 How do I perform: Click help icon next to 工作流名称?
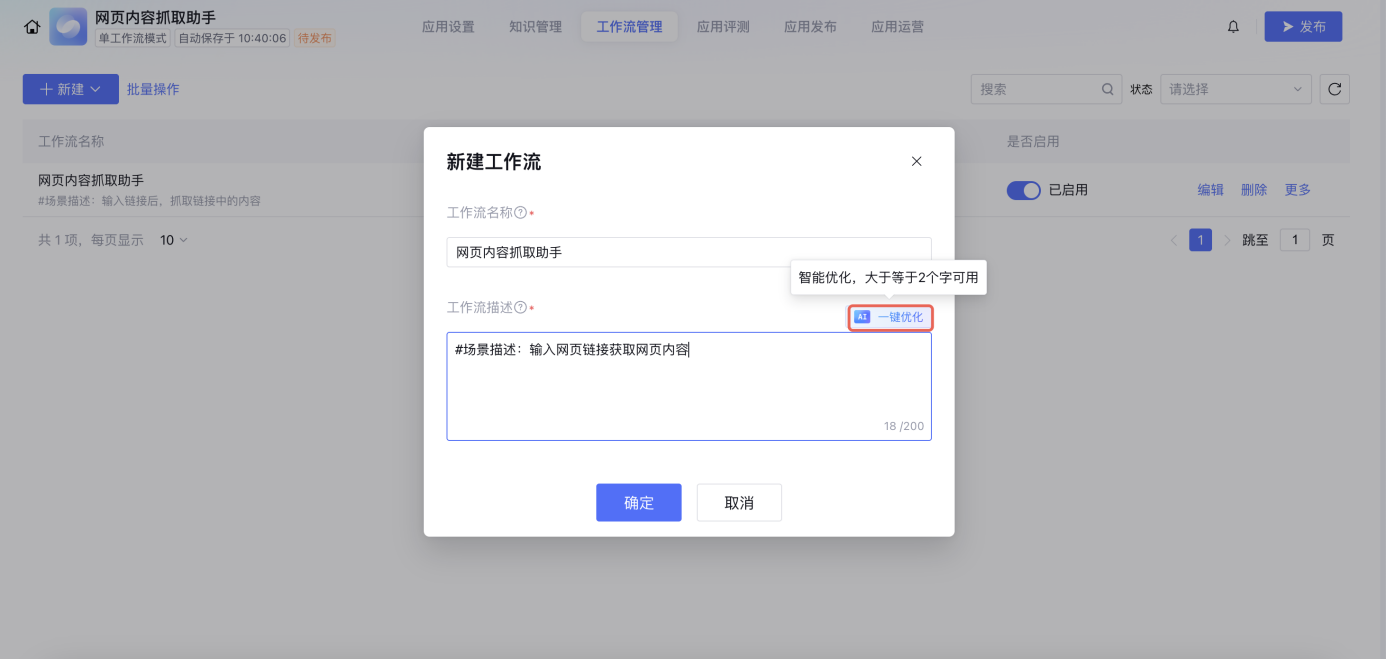(520, 213)
